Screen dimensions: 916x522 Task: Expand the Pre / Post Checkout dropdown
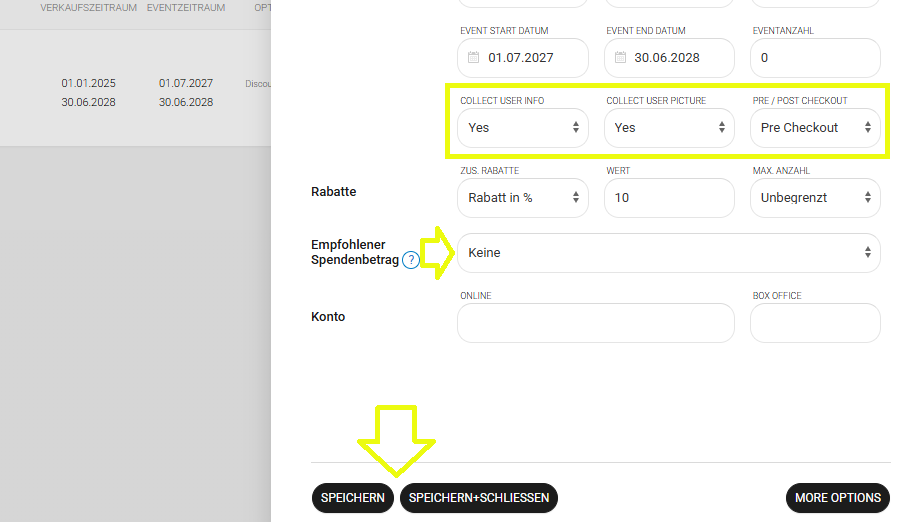[814, 128]
